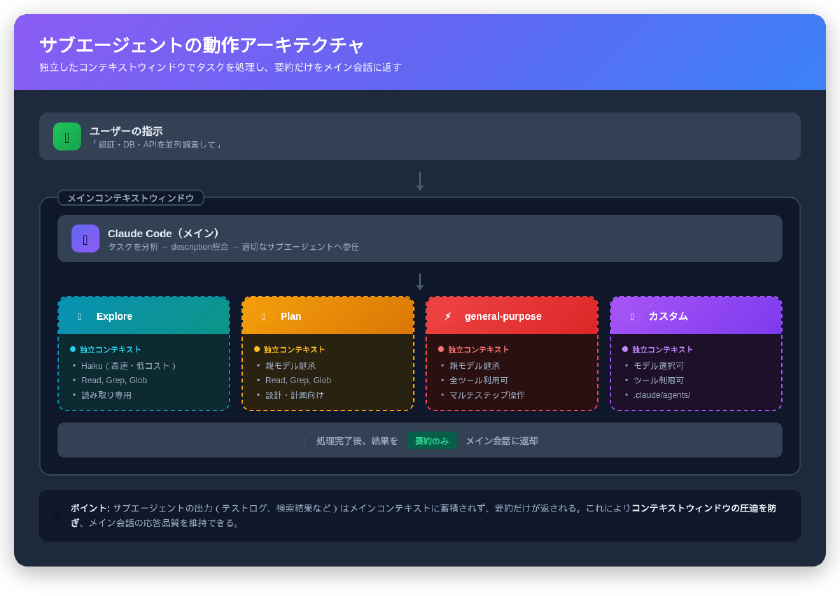Click the return arrow icon in the result bar
Image resolution: width=840 pixels, height=596 pixels.
(x=305, y=440)
